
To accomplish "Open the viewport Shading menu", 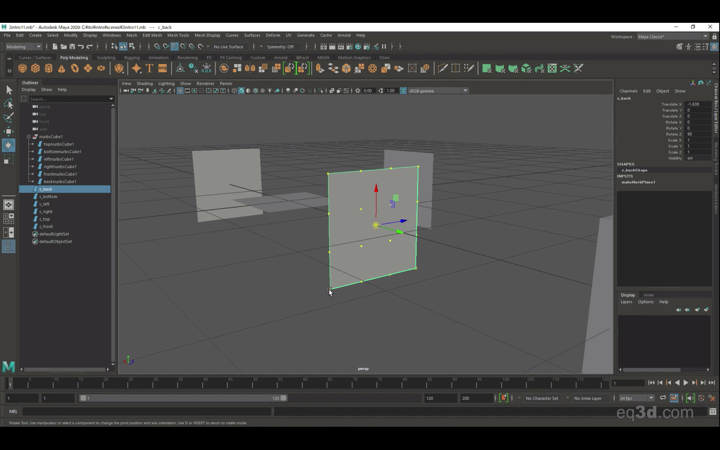I will (144, 83).
